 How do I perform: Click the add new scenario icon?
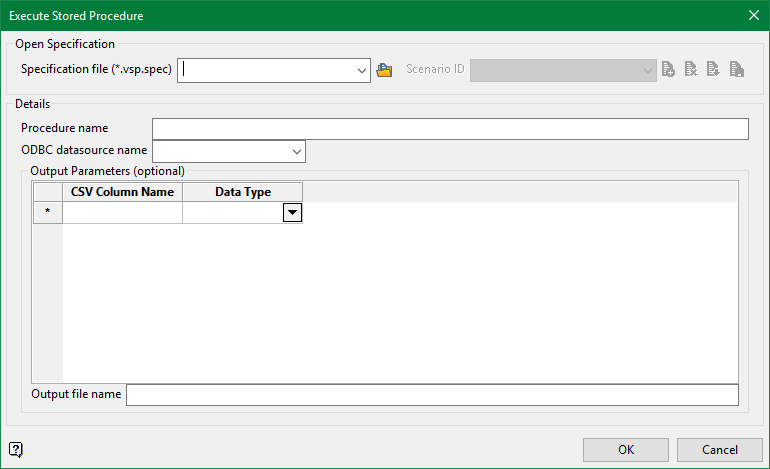tap(668, 69)
